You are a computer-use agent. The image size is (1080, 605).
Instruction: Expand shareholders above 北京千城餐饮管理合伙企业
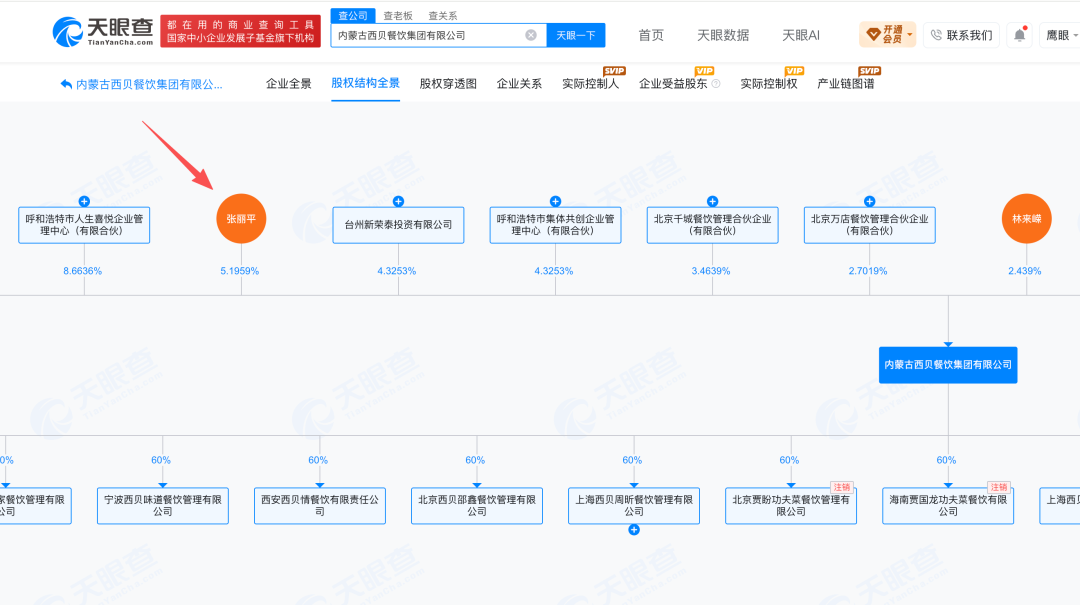coord(712,201)
